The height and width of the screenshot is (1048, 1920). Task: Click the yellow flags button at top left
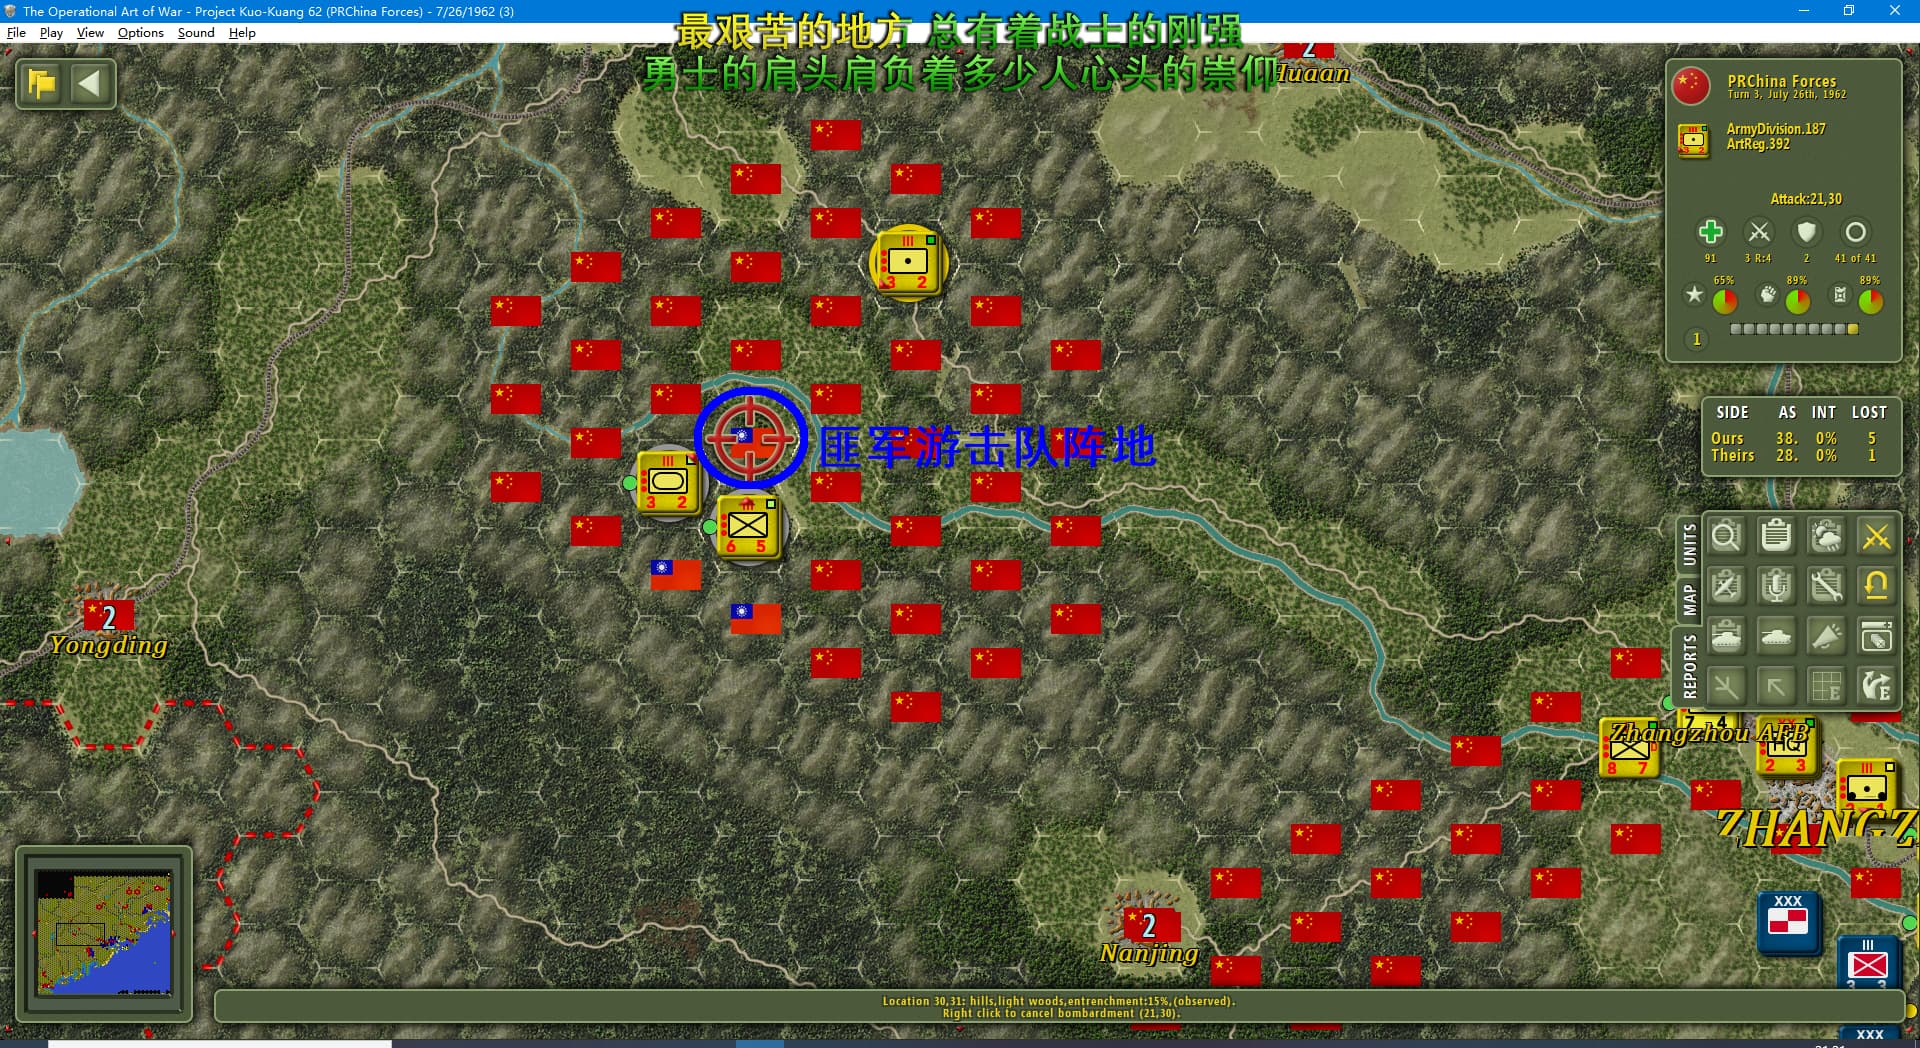click(x=42, y=84)
